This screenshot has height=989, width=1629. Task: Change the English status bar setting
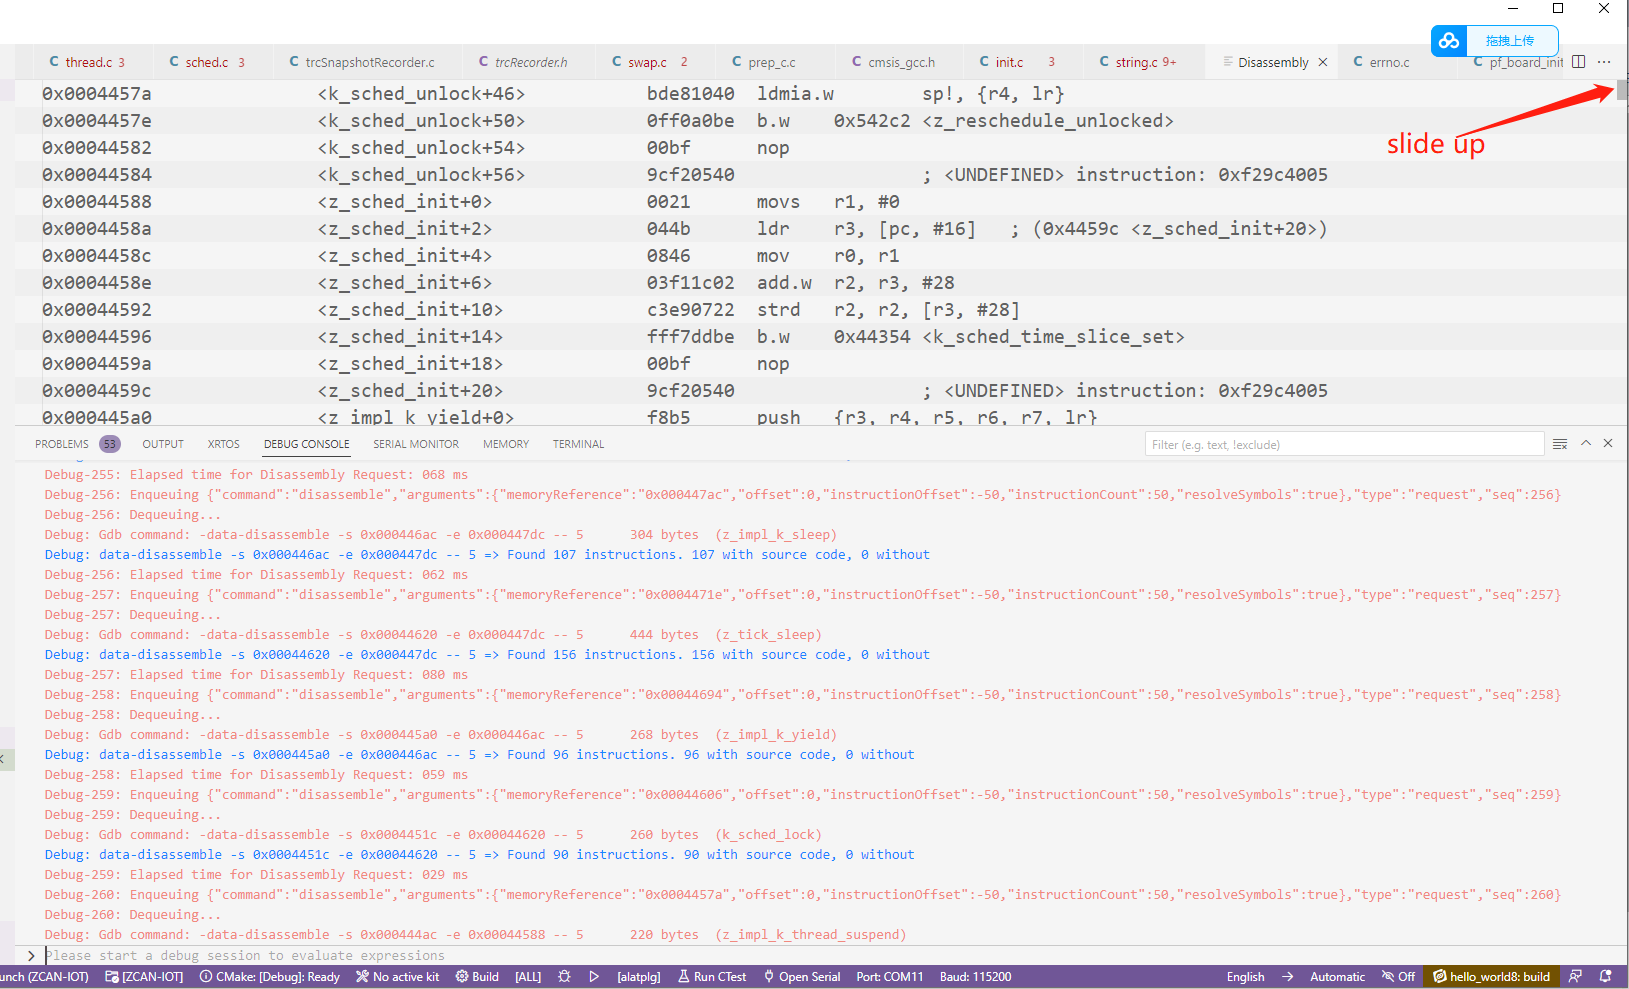pyautogui.click(x=1245, y=977)
